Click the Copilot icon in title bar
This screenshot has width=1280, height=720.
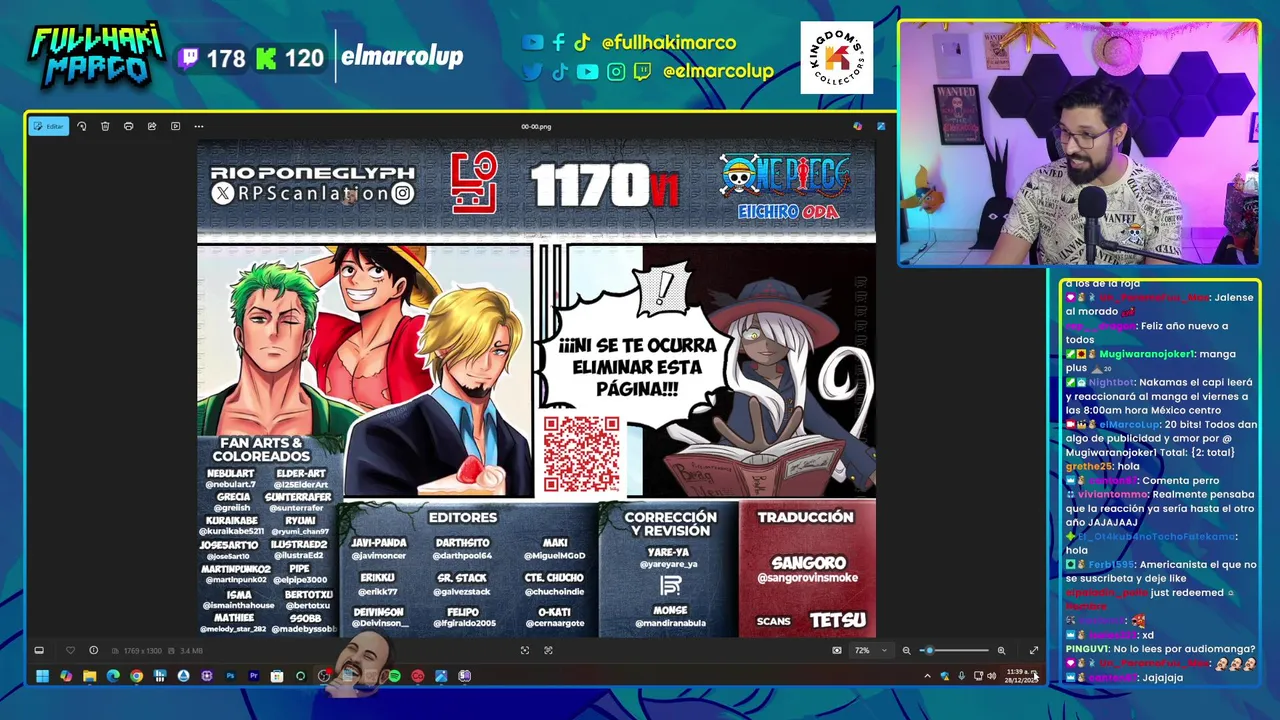coord(857,126)
